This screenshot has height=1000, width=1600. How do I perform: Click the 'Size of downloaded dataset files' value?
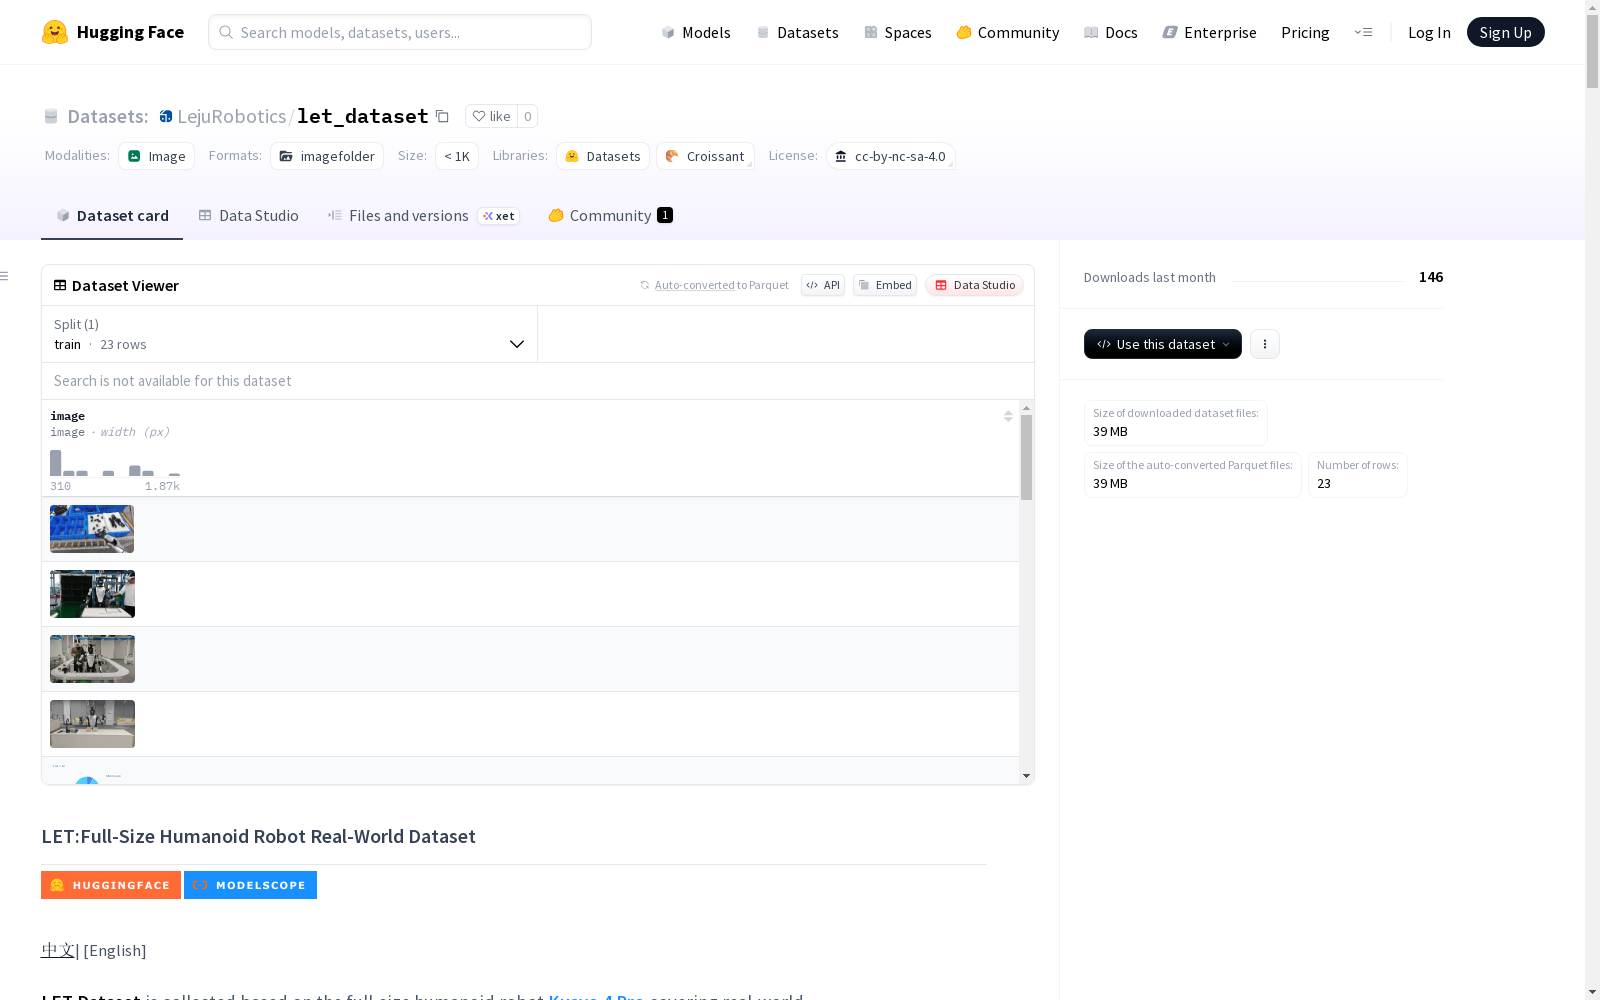pyautogui.click(x=1110, y=432)
